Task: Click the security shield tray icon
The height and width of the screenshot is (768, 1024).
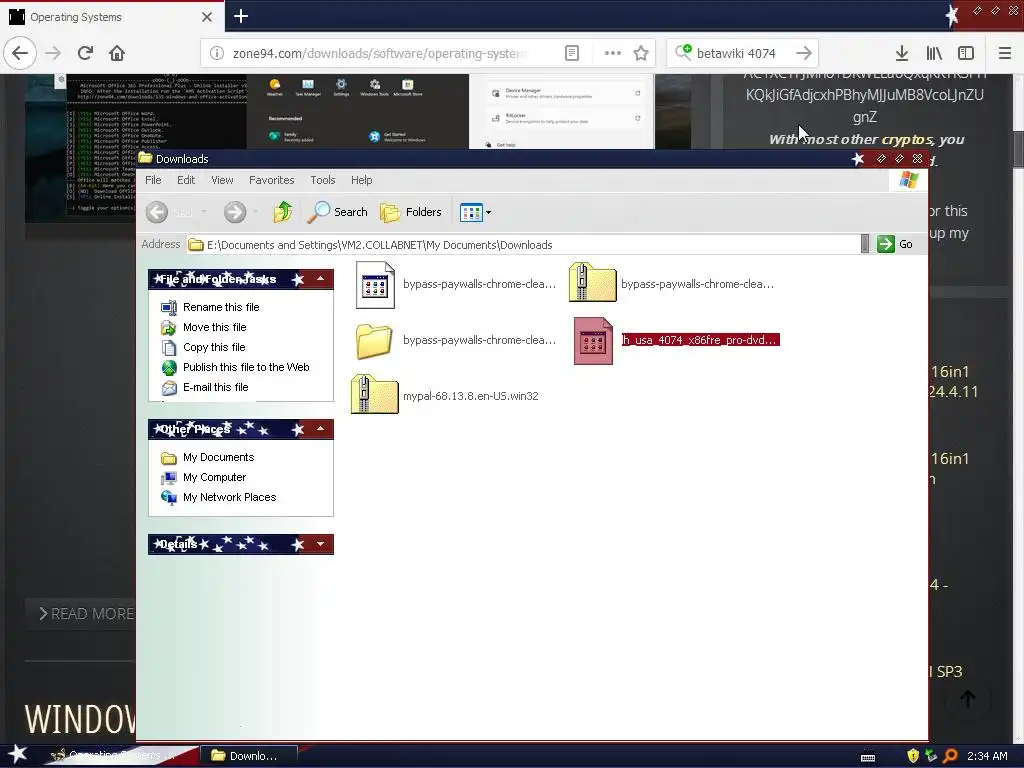Action: 913,756
